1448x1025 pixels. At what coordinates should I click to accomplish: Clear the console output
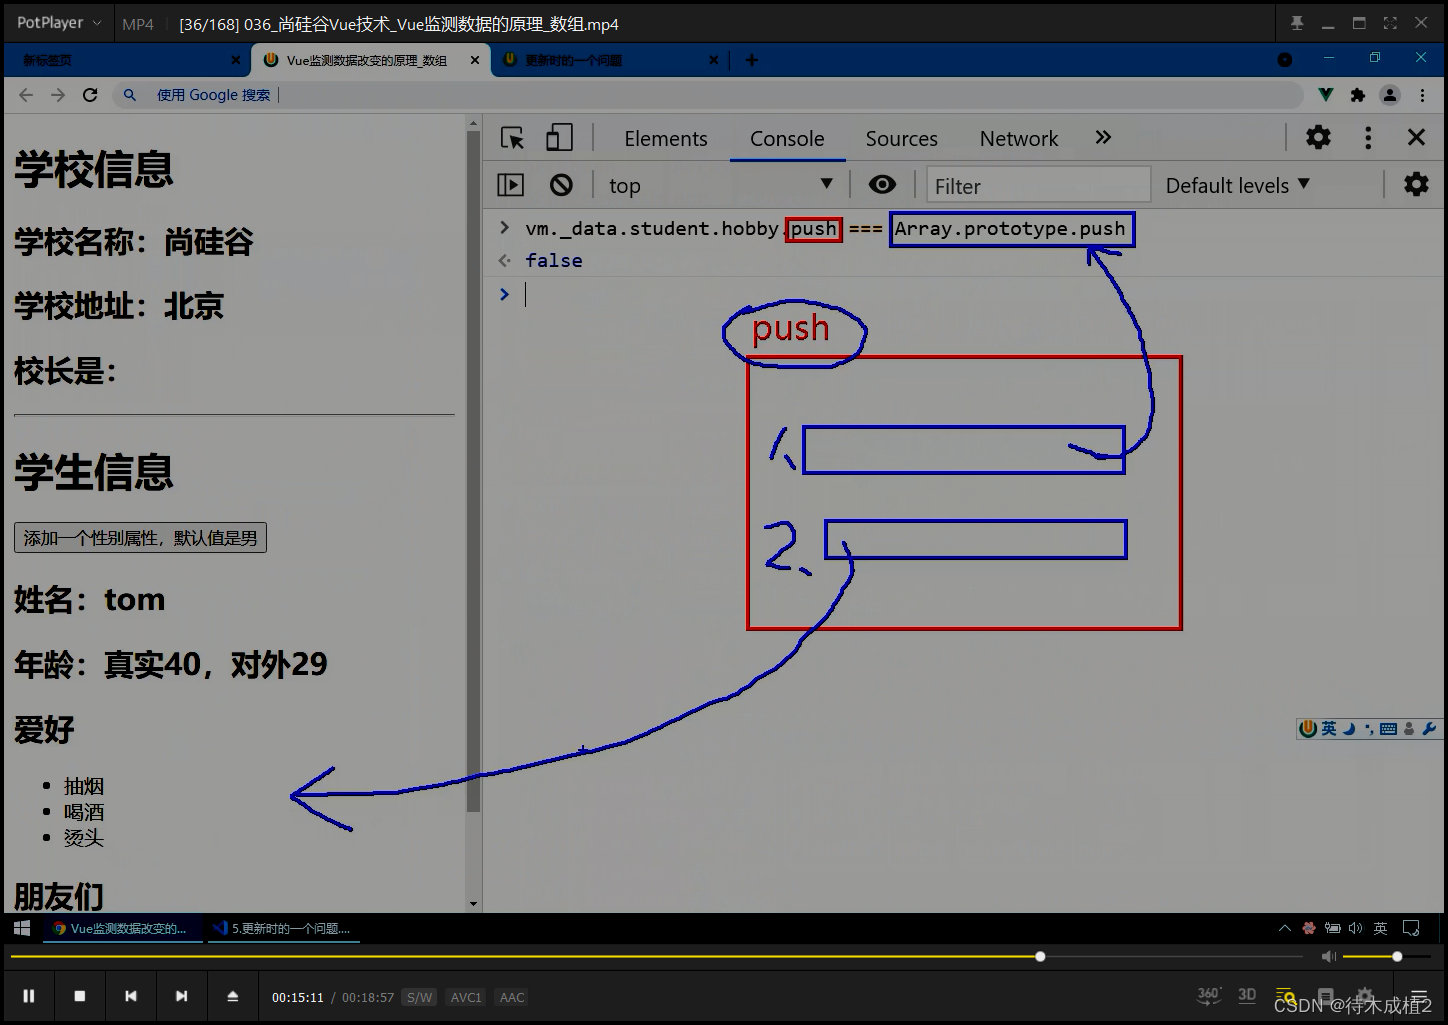561,185
